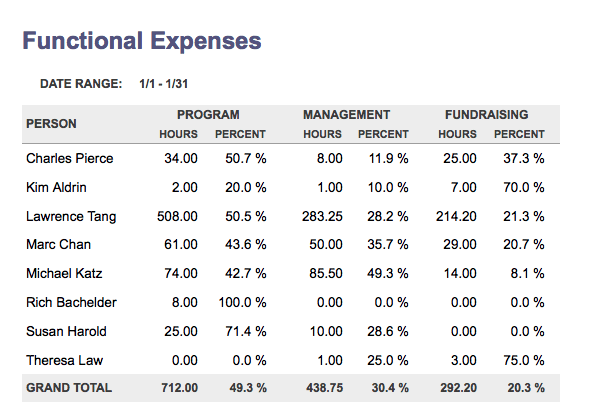
Task: Click grand total management hours 438.75
Action: 325,388
